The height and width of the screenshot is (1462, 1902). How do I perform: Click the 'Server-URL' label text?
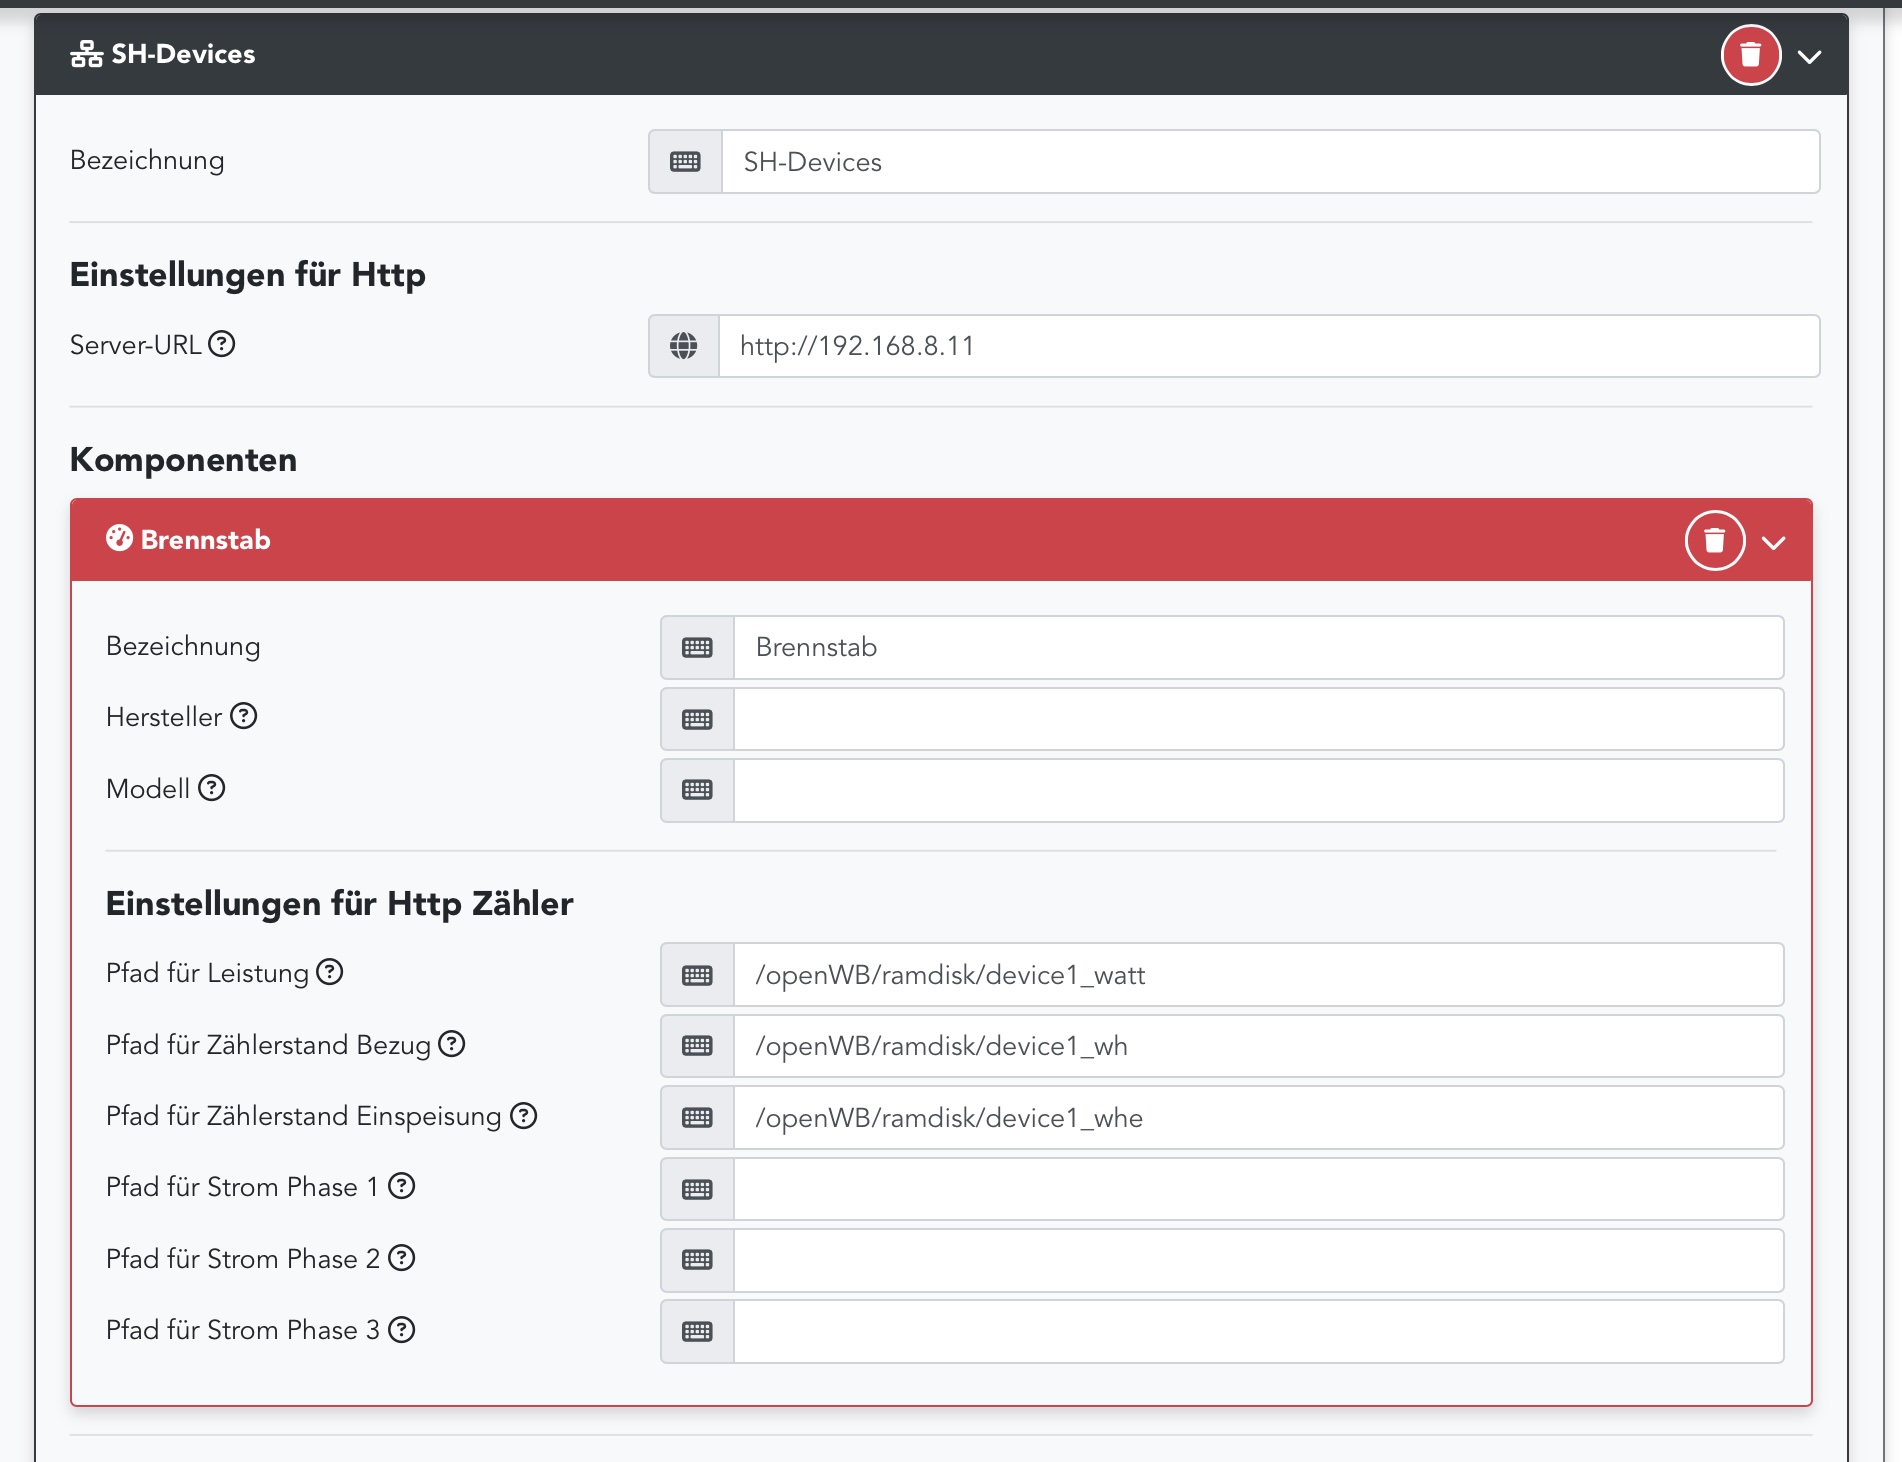click(x=136, y=345)
